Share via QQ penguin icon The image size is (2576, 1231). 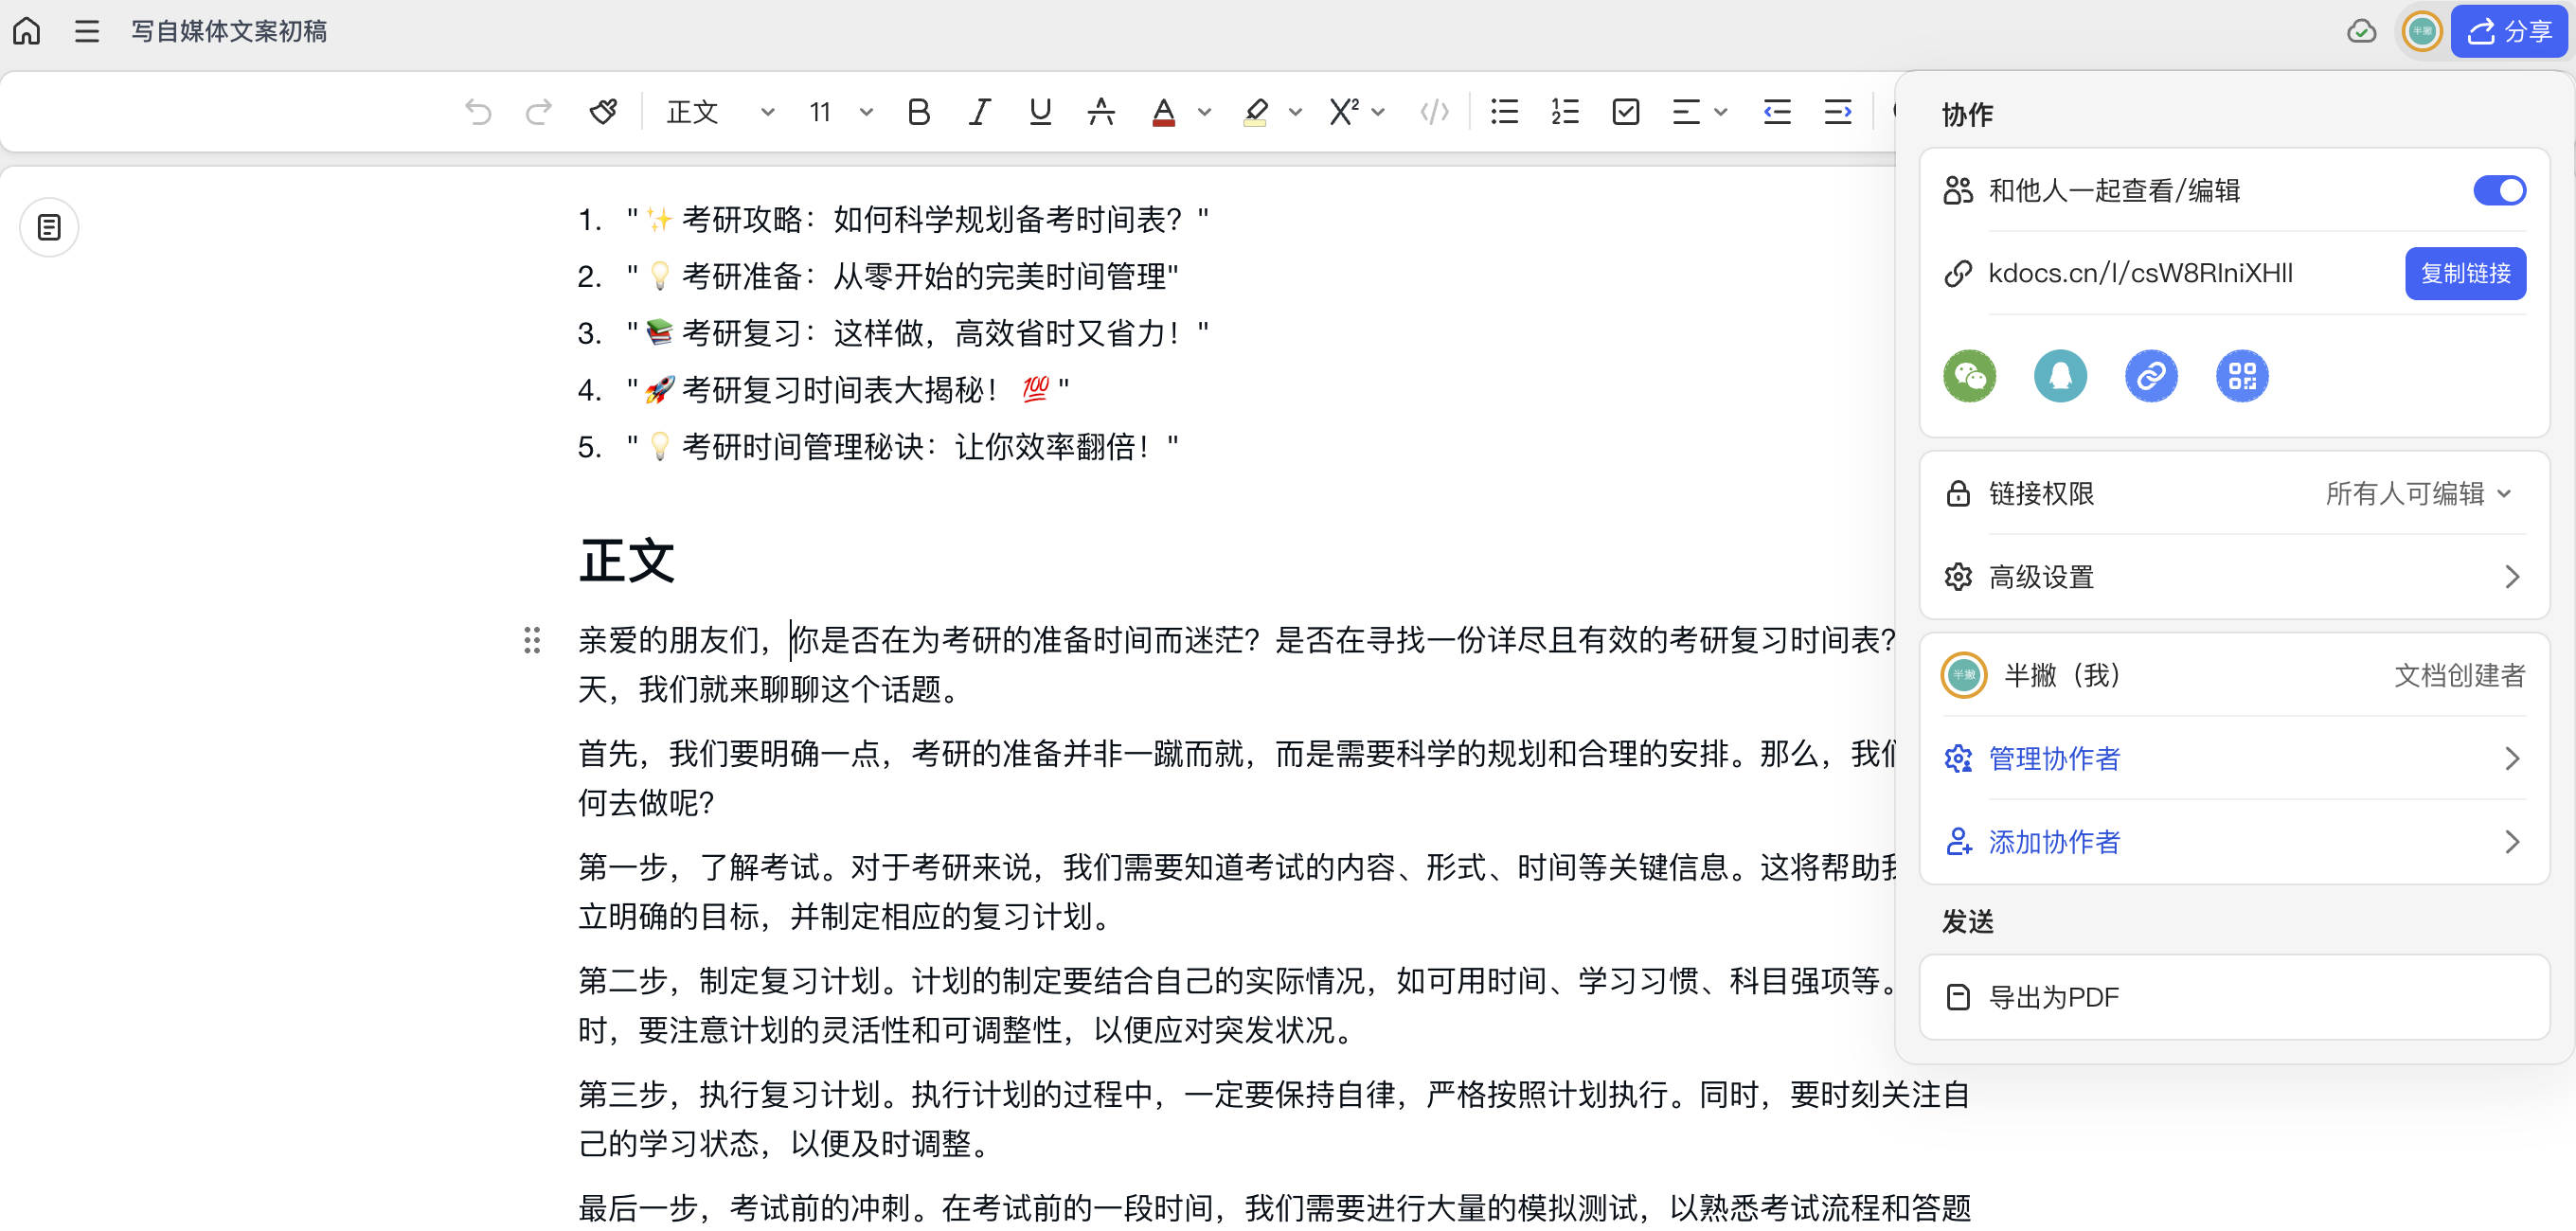pyautogui.click(x=2060, y=376)
